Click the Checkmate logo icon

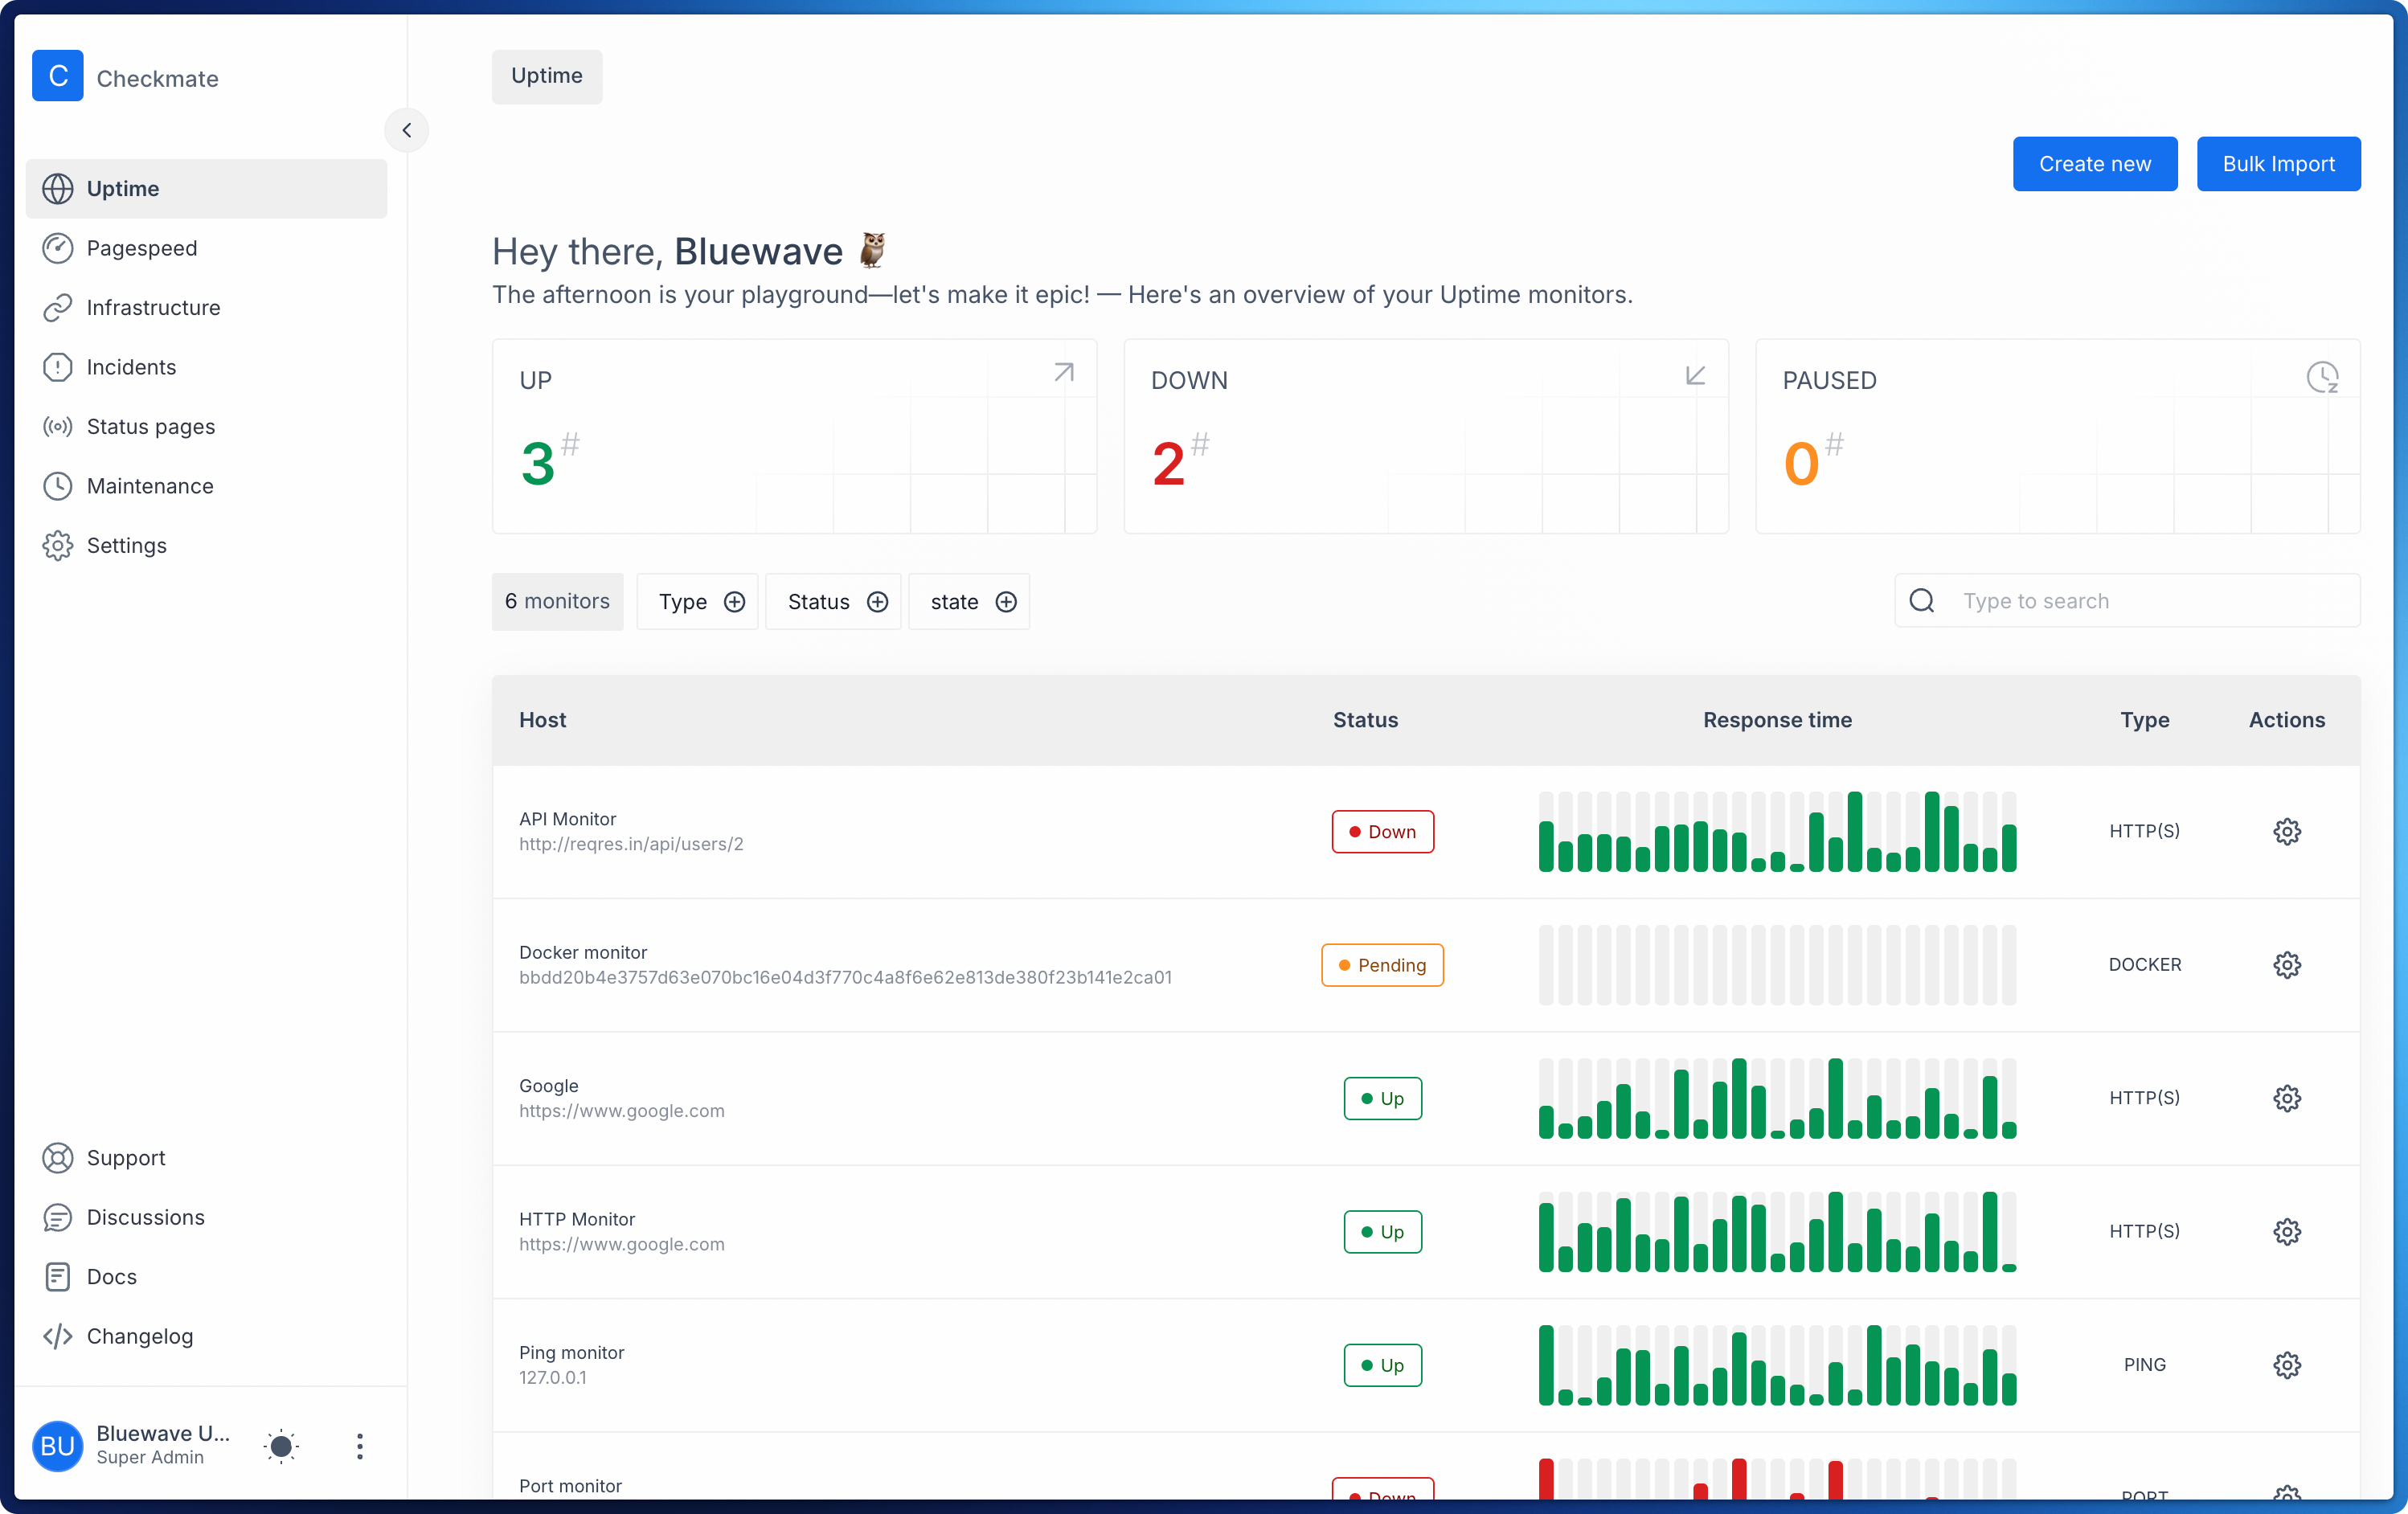(58, 76)
